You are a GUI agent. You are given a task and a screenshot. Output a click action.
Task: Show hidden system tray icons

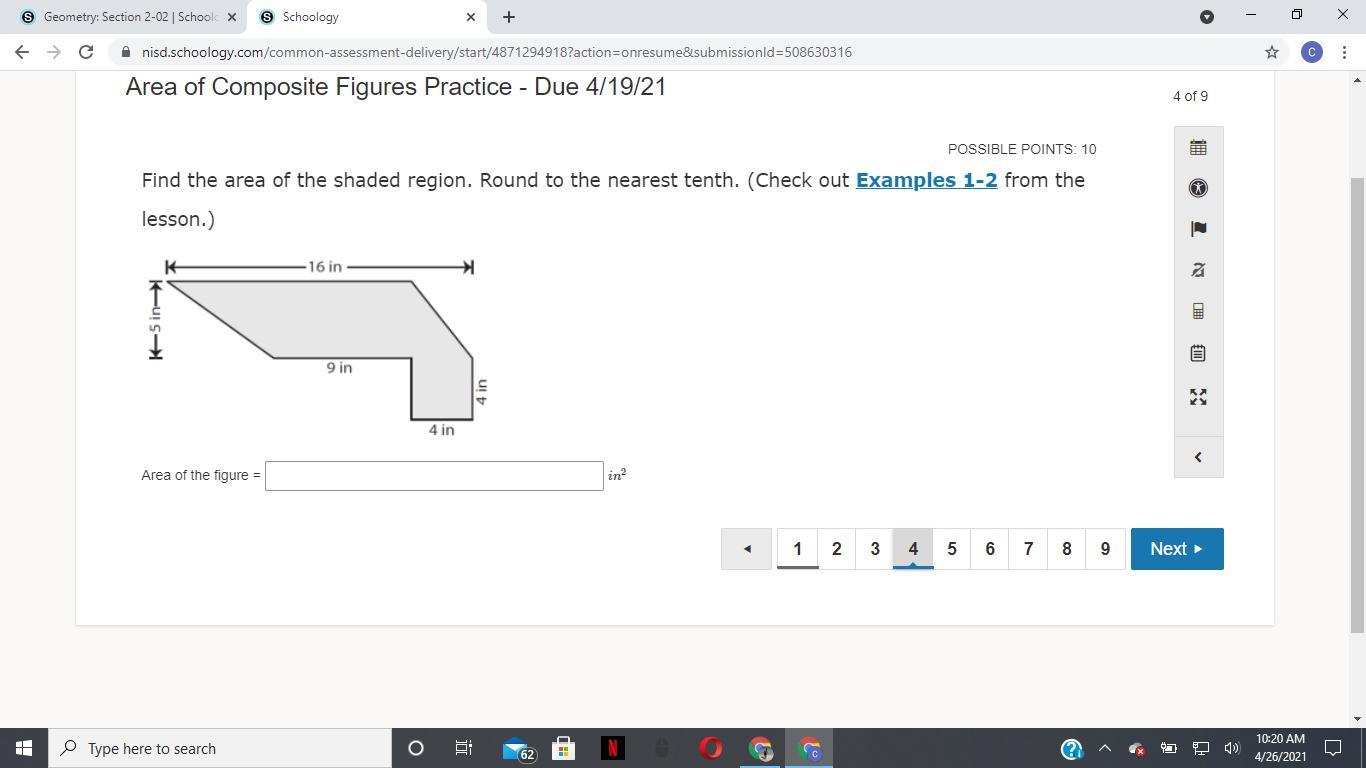pos(1105,748)
